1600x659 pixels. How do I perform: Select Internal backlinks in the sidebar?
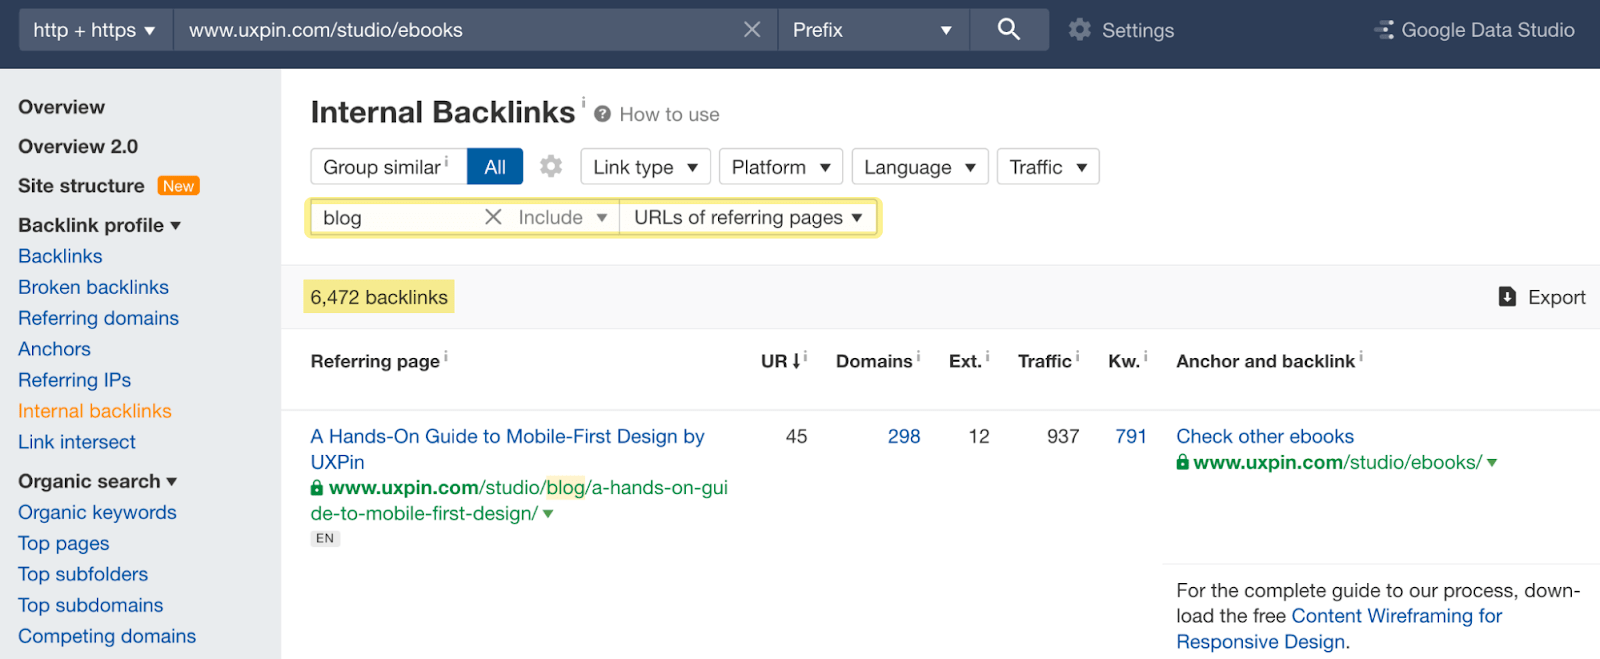[95, 411]
